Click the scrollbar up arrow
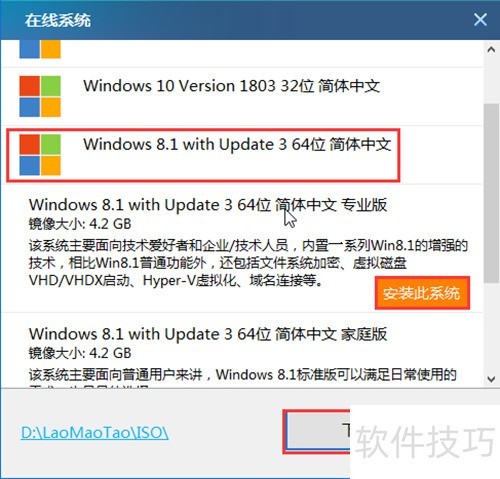 coord(491,50)
